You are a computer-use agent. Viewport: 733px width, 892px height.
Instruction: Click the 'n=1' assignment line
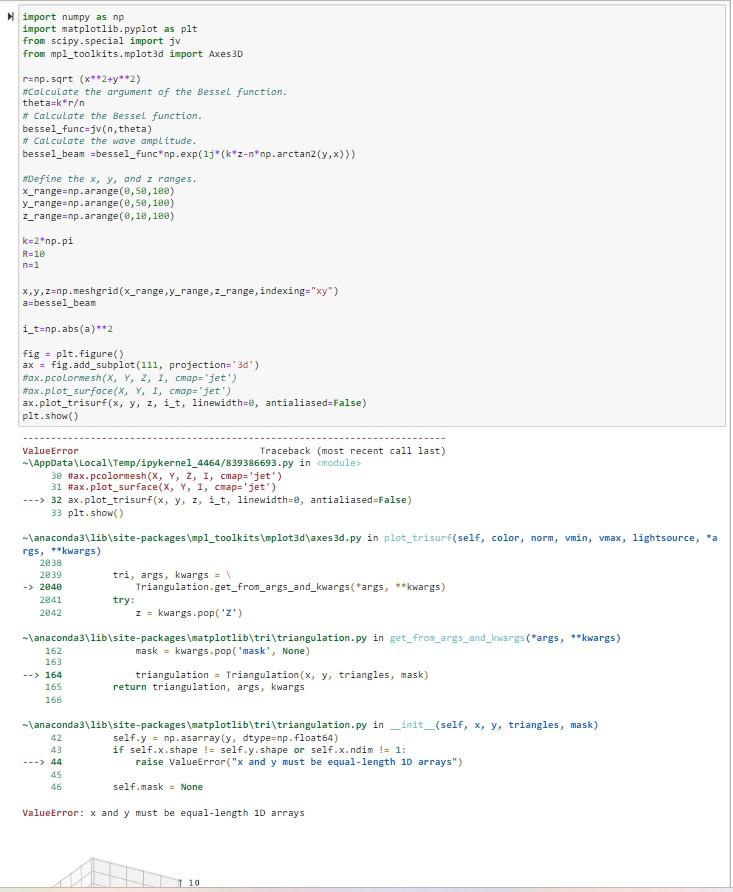pos(31,265)
